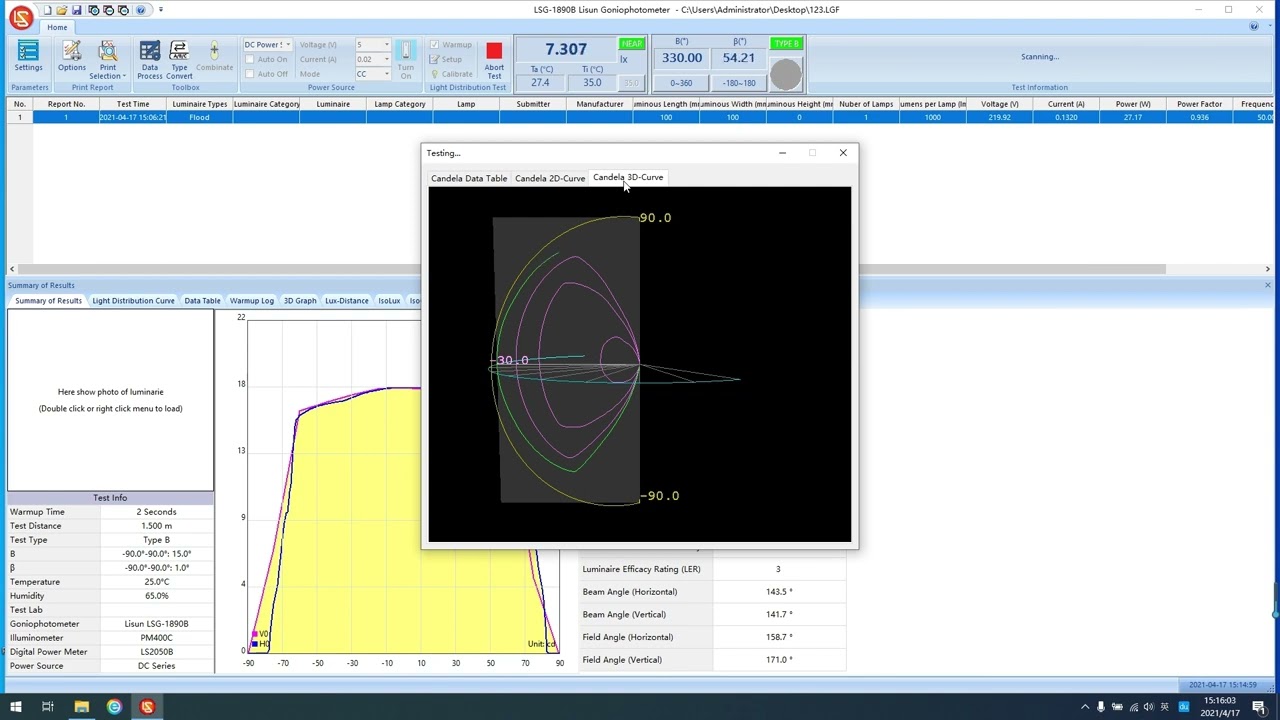
Task: Click the Lisun app taskbar icon
Action: [x=147, y=707]
